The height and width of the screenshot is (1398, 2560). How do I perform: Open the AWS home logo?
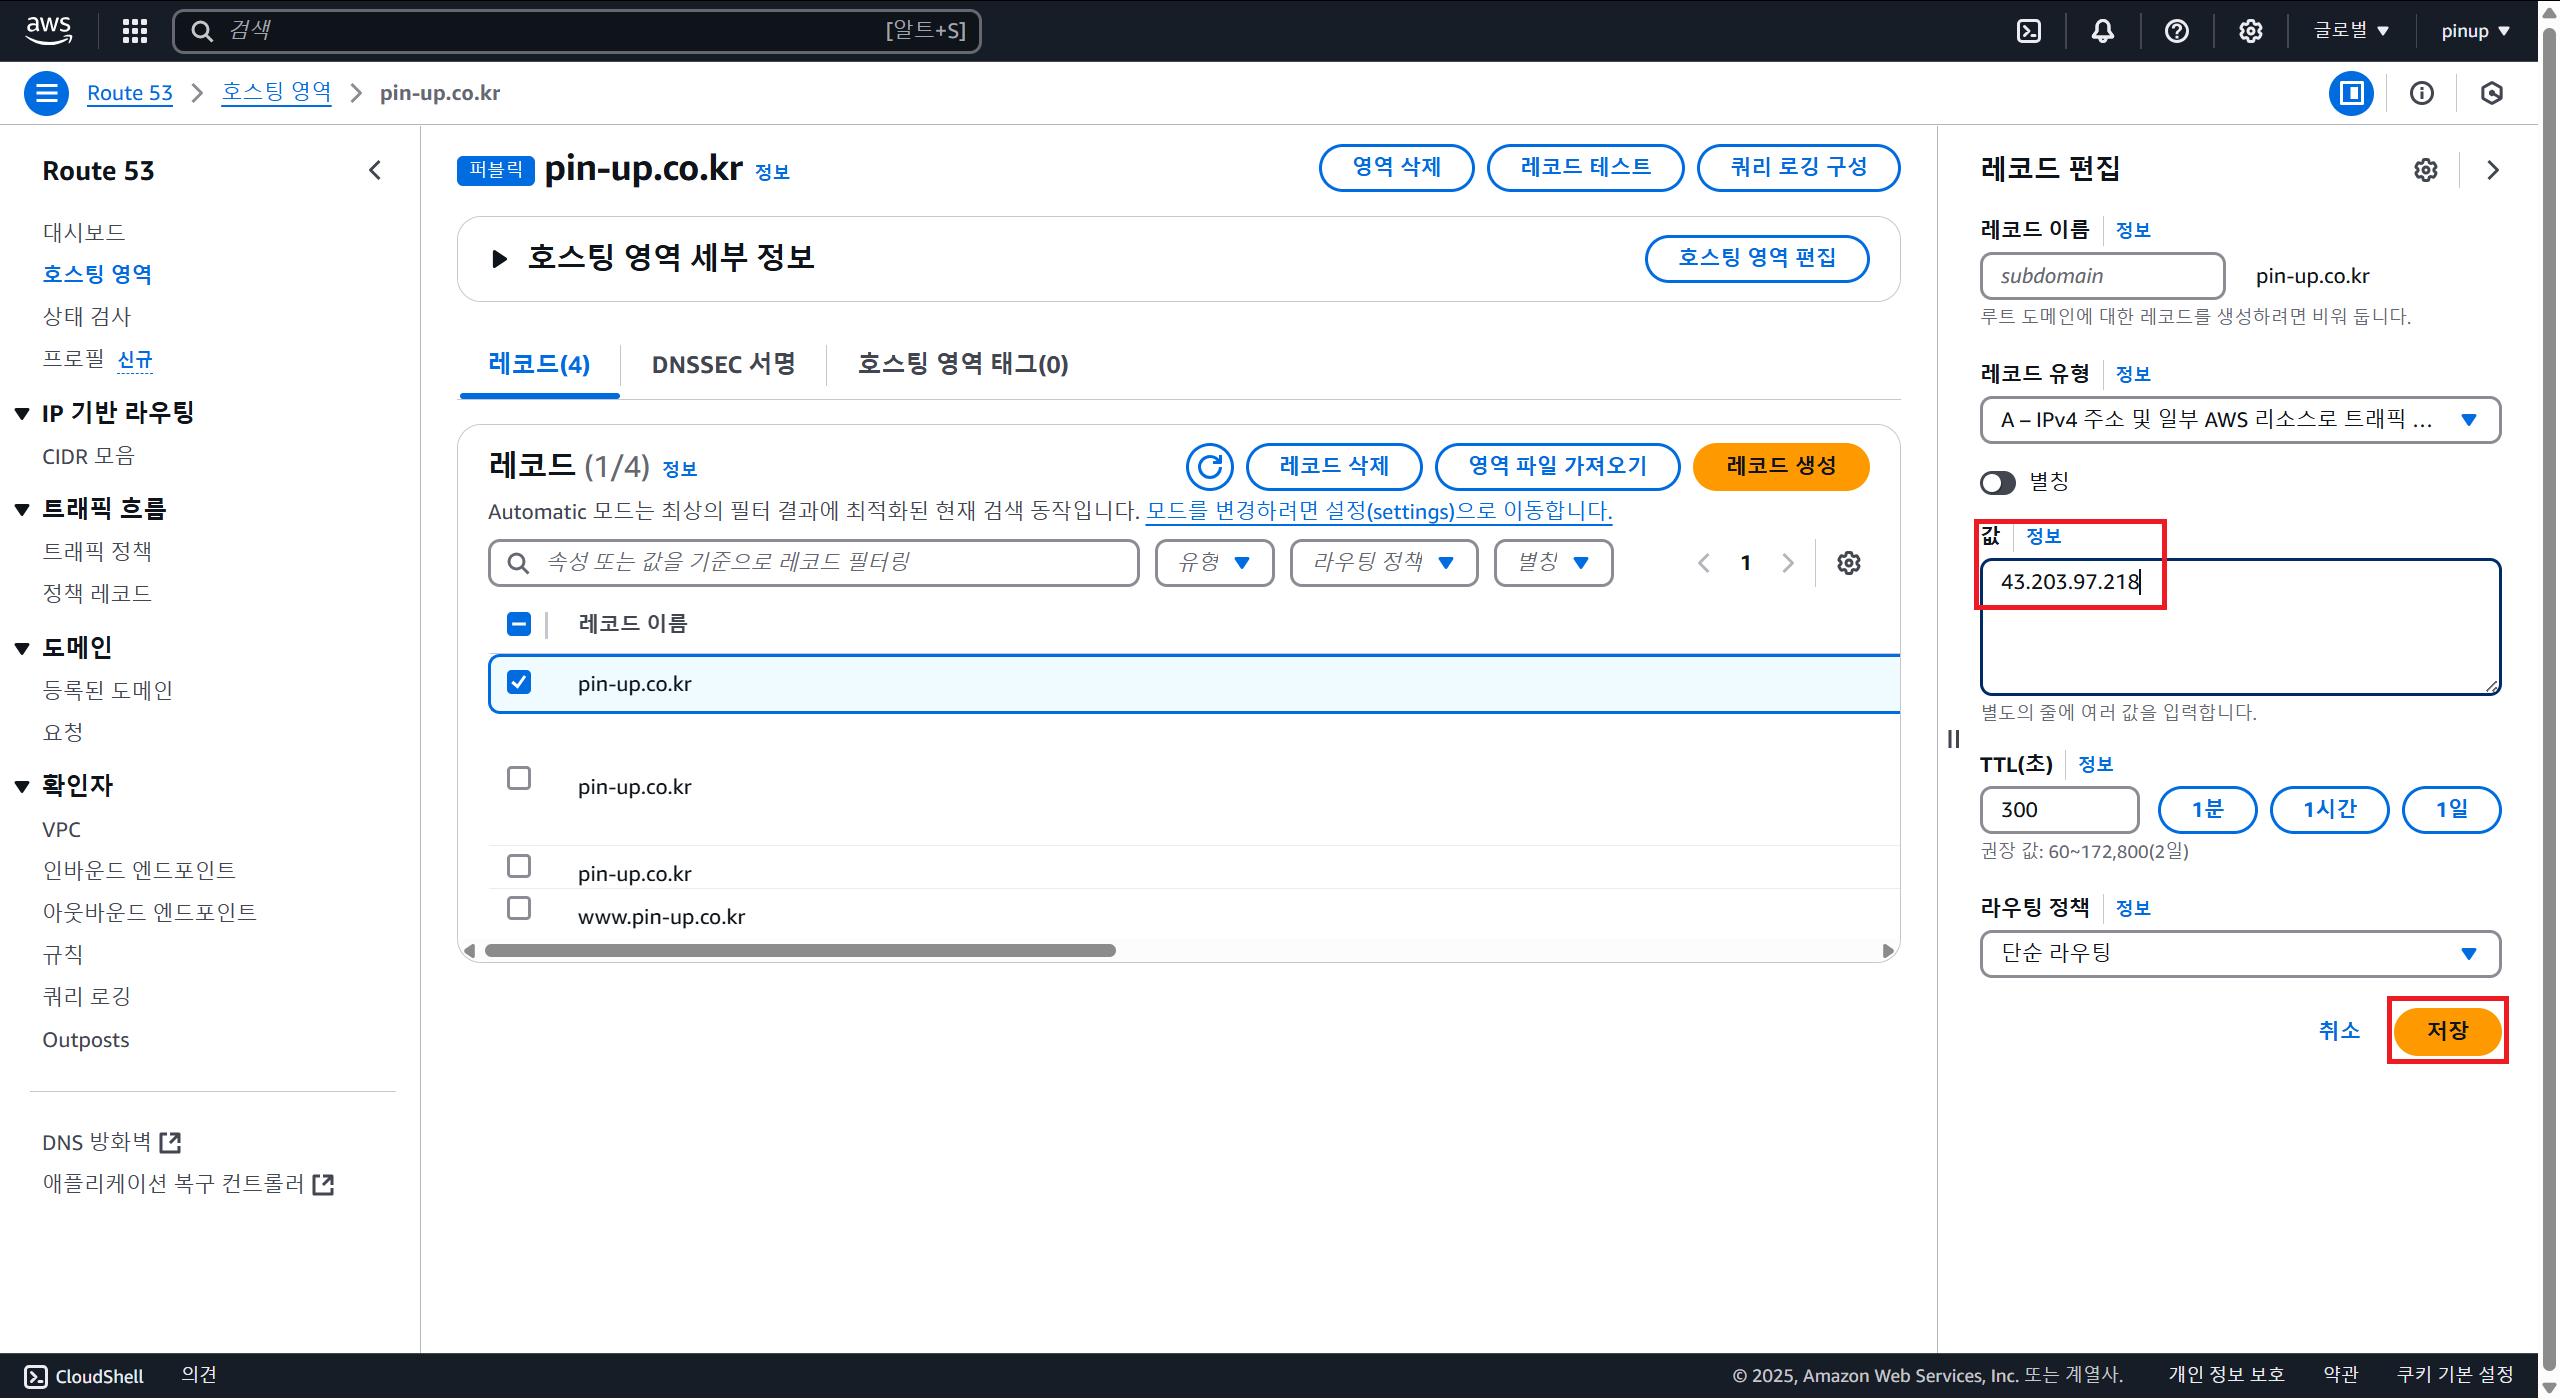pos(49,30)
